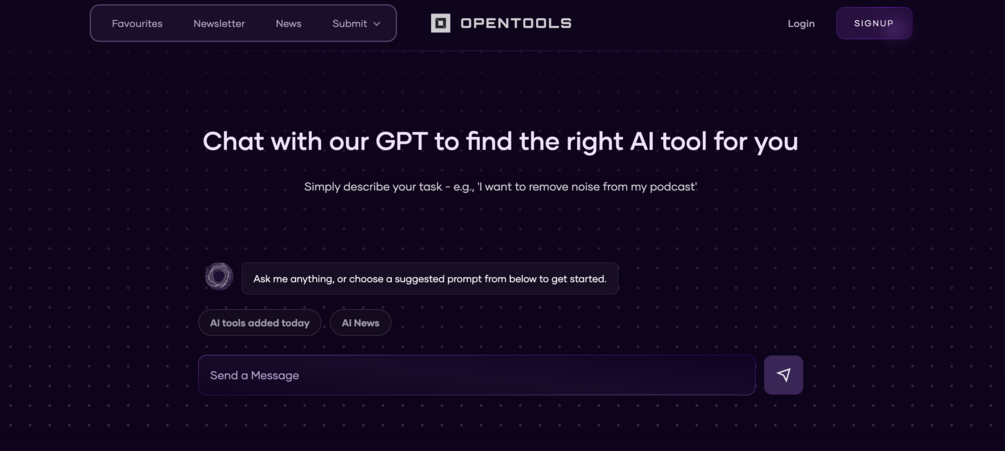Screen dimensions: 1005x451
Task: Open Favourites in the navigation bar
Action: click(x=137, y=24)
